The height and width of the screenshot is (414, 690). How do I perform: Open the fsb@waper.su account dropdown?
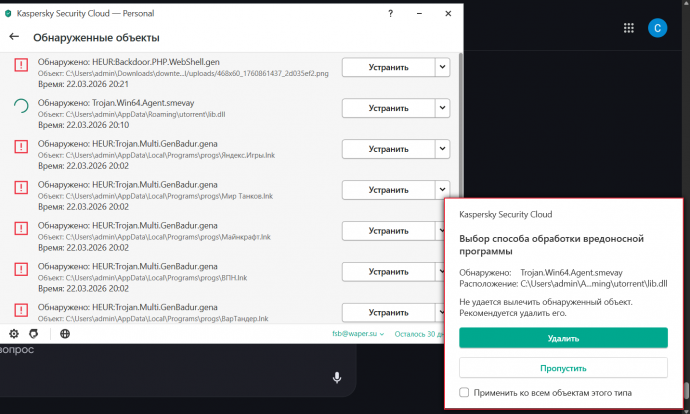pyautogui.click(x=358, y=333)
